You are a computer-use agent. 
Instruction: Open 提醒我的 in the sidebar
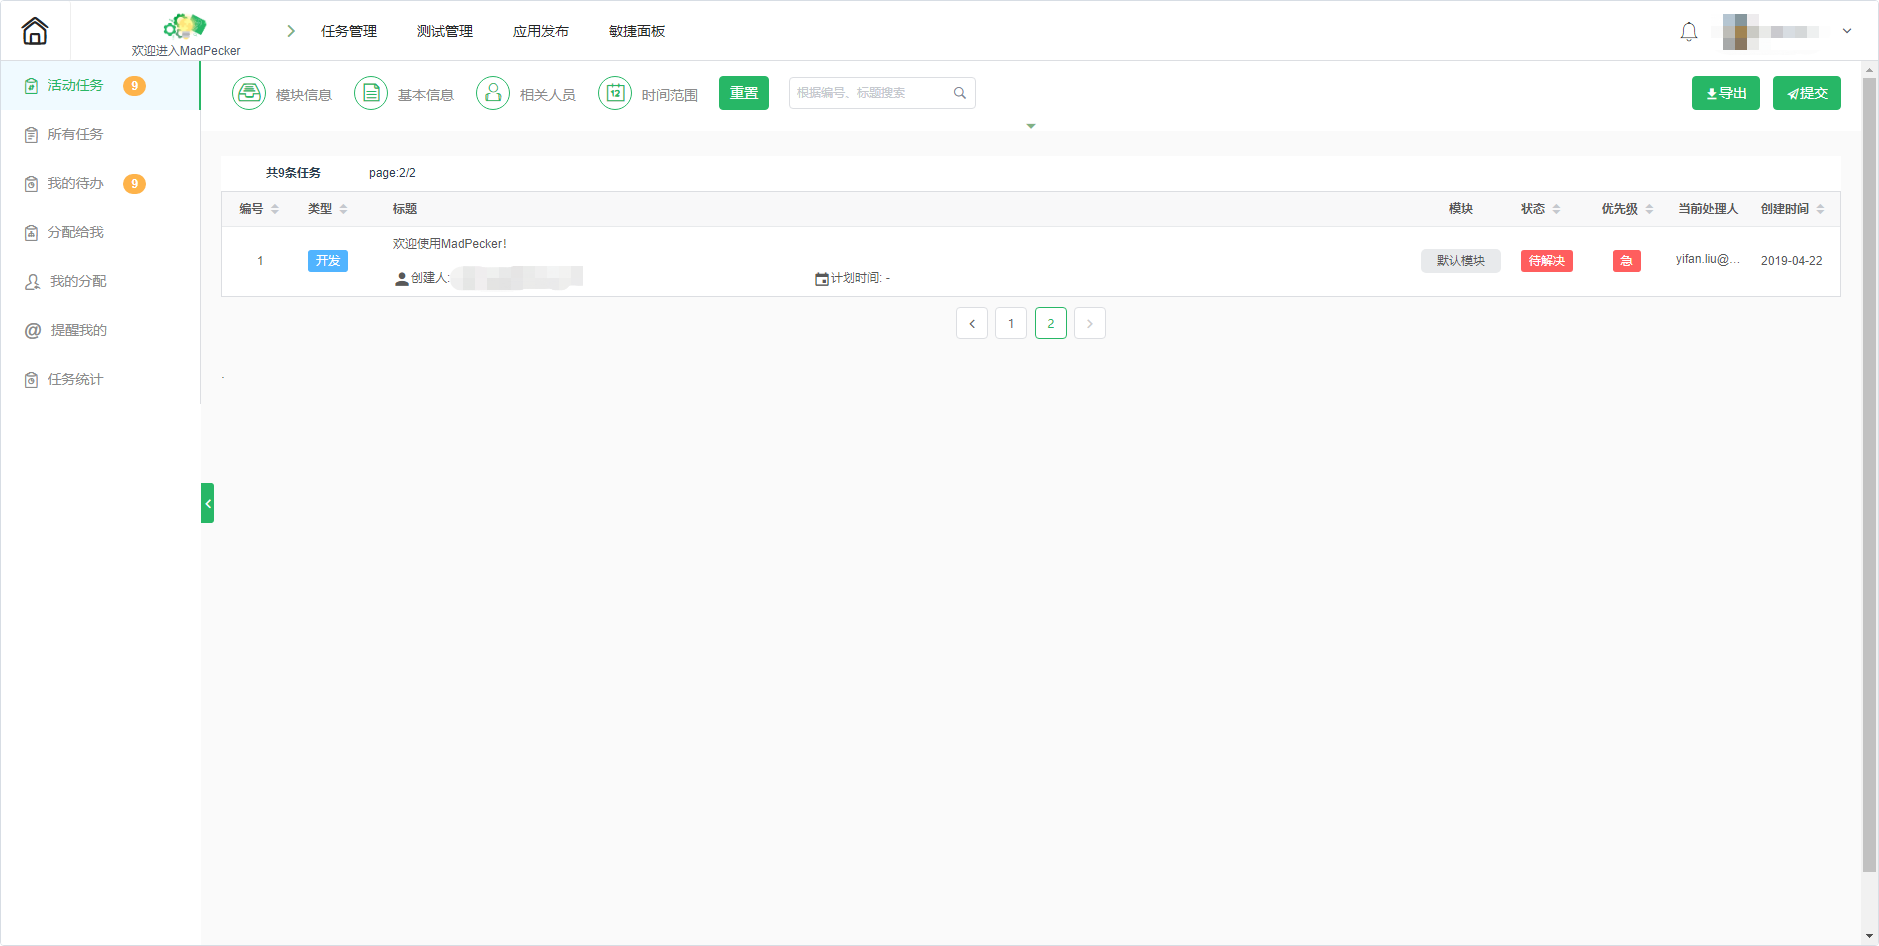pos(100,331)
